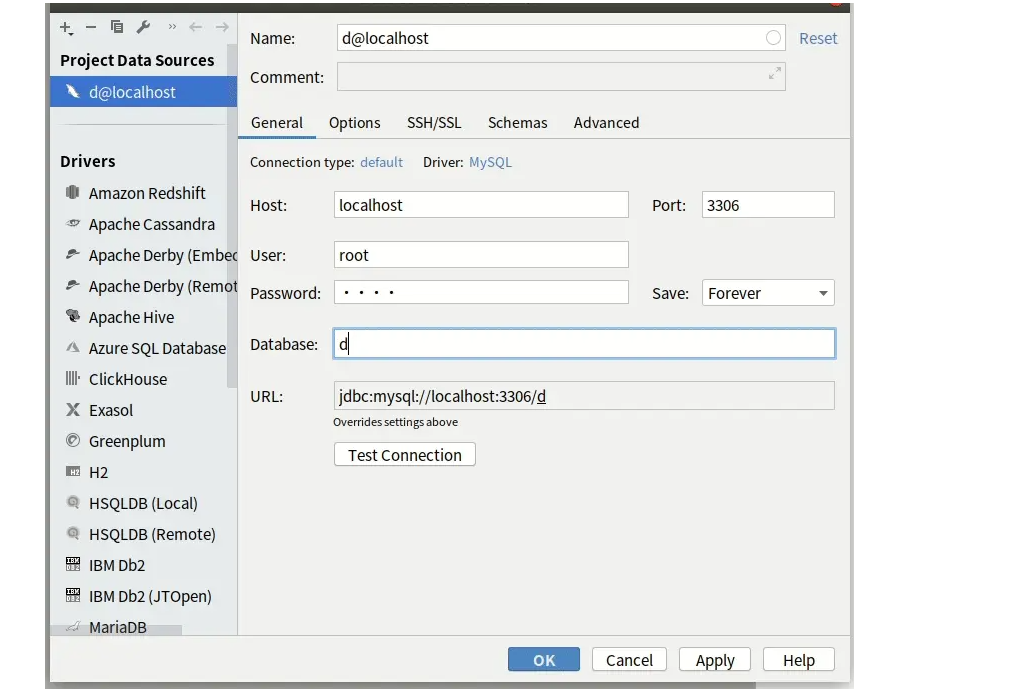Viewport: 1011px width, 698px height.
Task: Click the Help button
Action: tap(798, 659)
